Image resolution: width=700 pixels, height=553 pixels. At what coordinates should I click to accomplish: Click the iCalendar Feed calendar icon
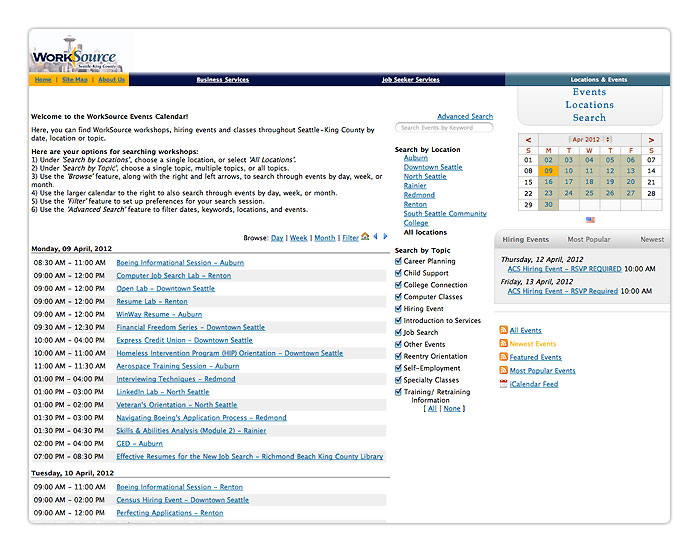point(504,383)
